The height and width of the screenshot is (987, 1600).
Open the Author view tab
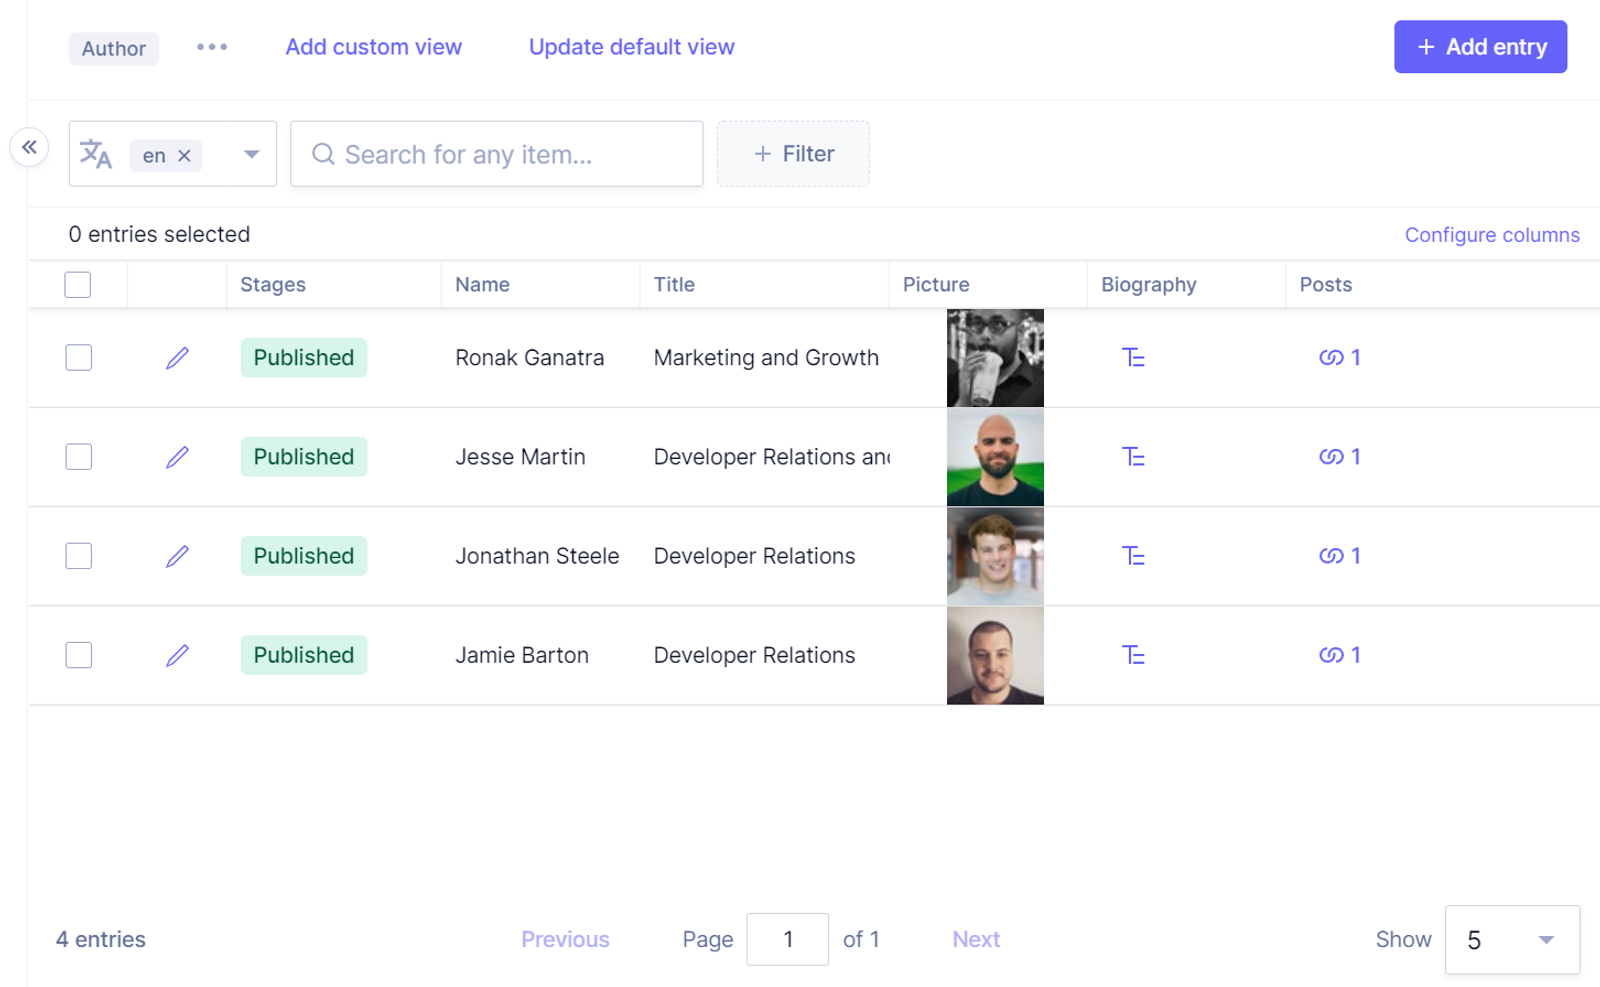[114, 48]
